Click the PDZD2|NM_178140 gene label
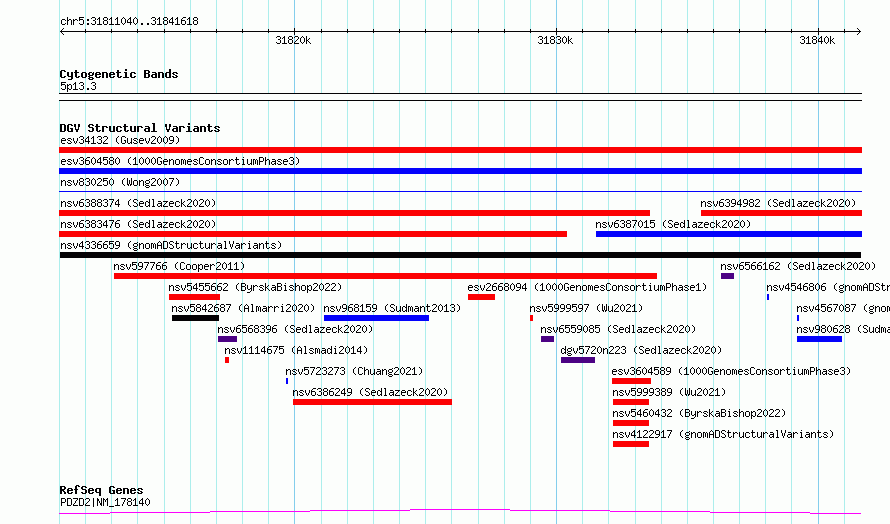The height and width of the screenshot is (524, 890). coord(106,502)
